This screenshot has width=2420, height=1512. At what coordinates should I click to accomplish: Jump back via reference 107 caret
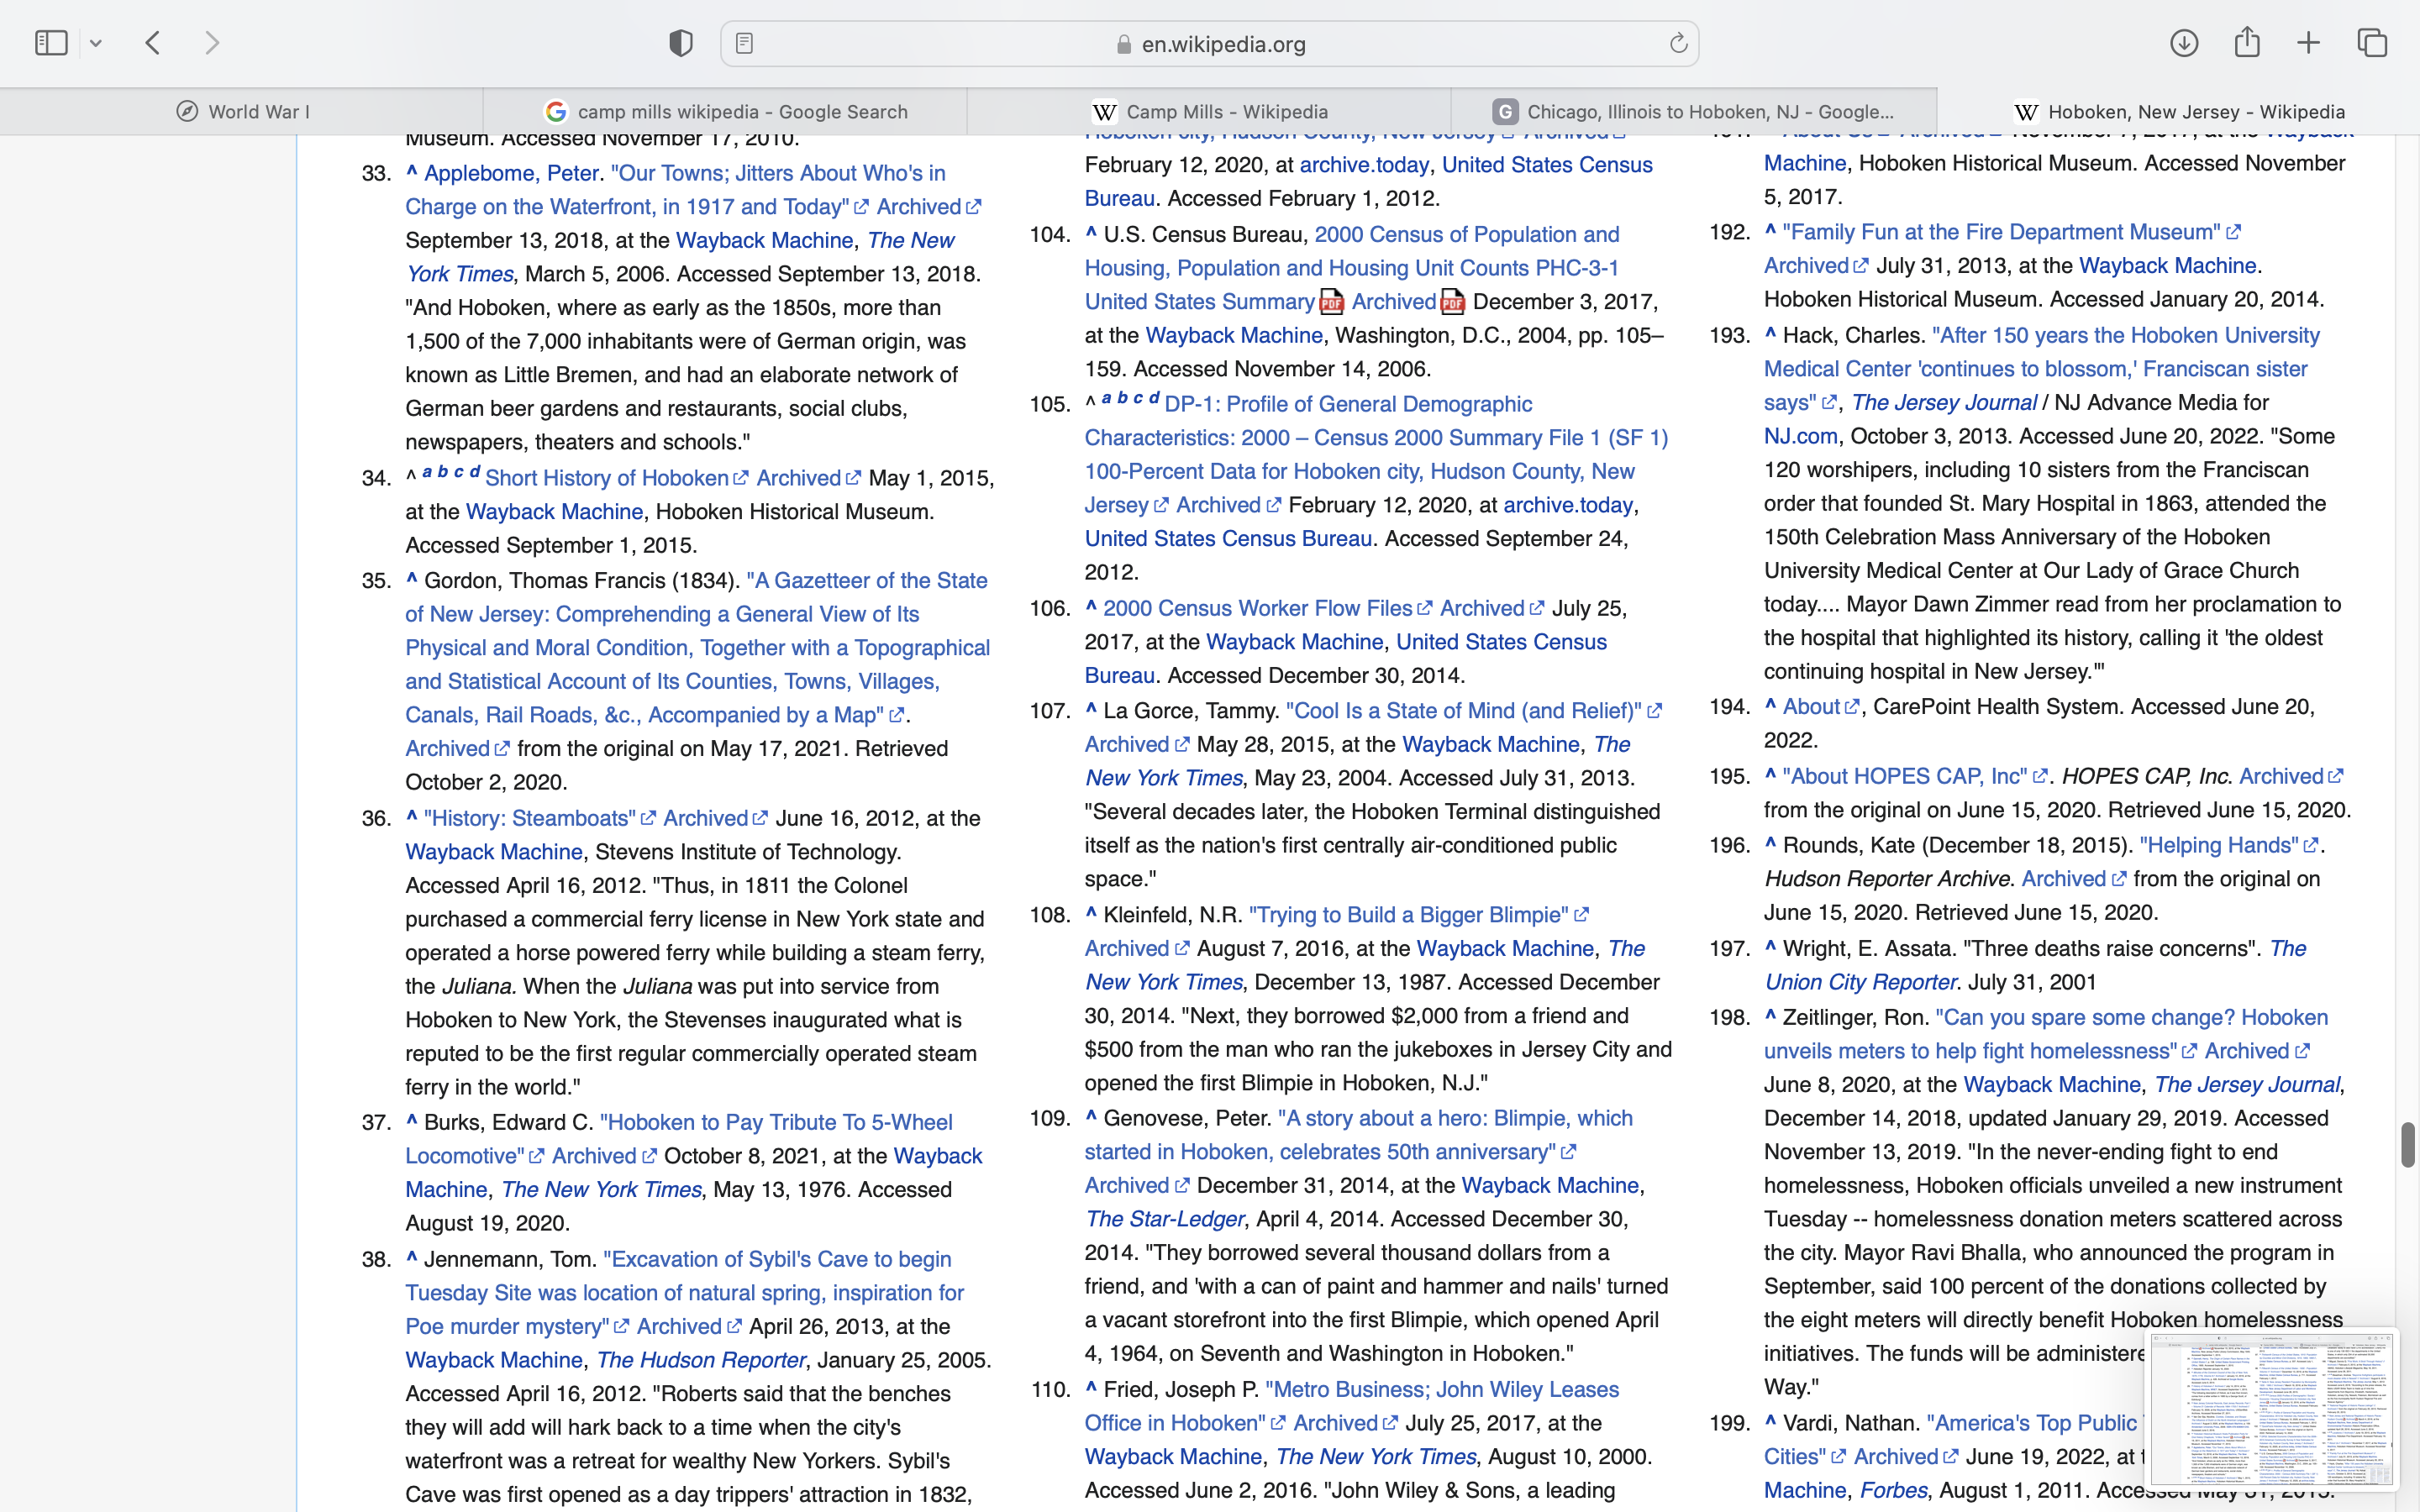[x=1091, y=710]
